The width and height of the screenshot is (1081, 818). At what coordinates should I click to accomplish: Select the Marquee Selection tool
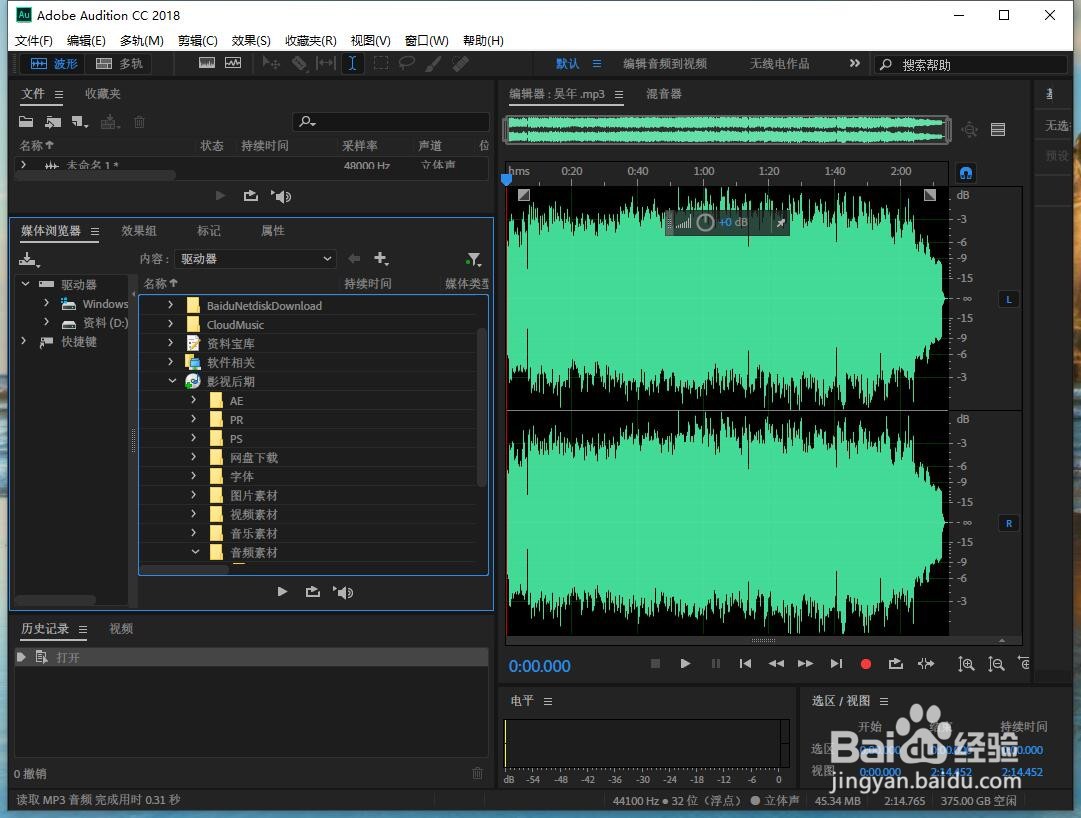coord(381,63)
